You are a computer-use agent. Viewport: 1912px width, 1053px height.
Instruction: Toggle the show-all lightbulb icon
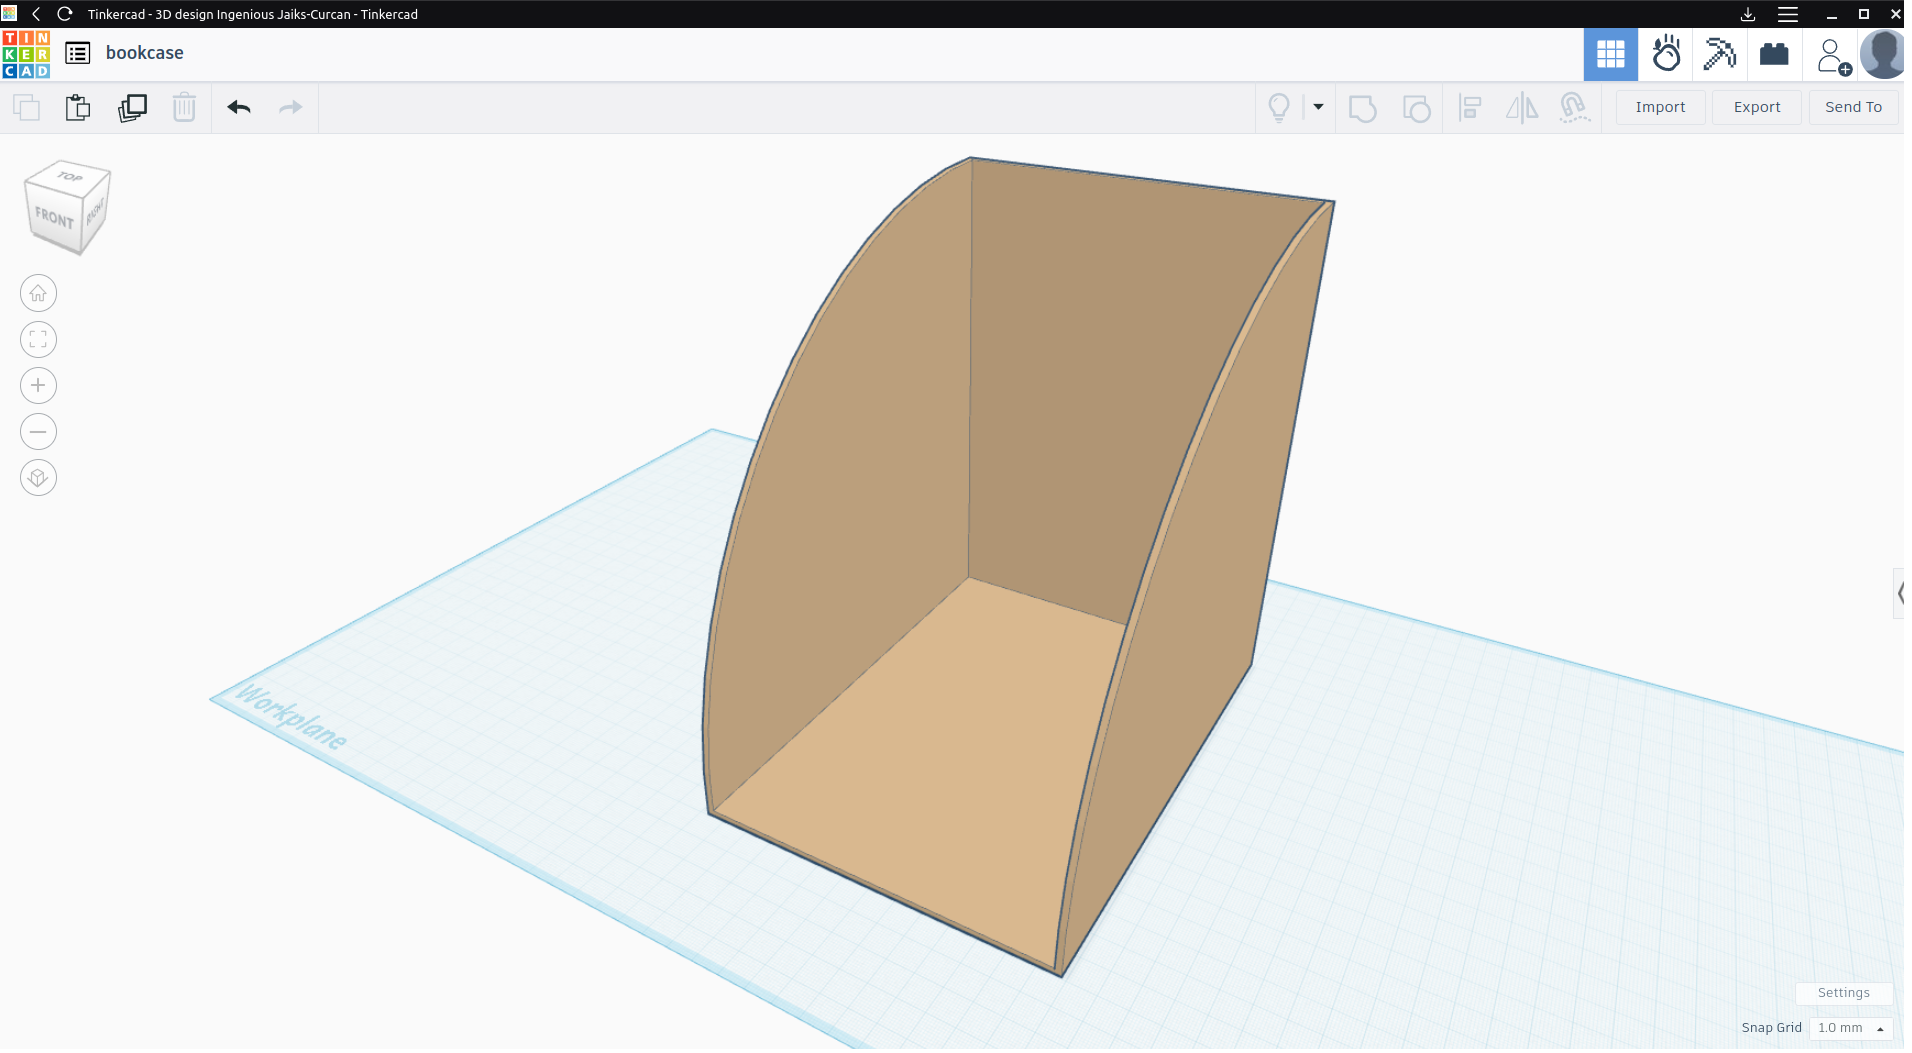tap(1278, 107)
